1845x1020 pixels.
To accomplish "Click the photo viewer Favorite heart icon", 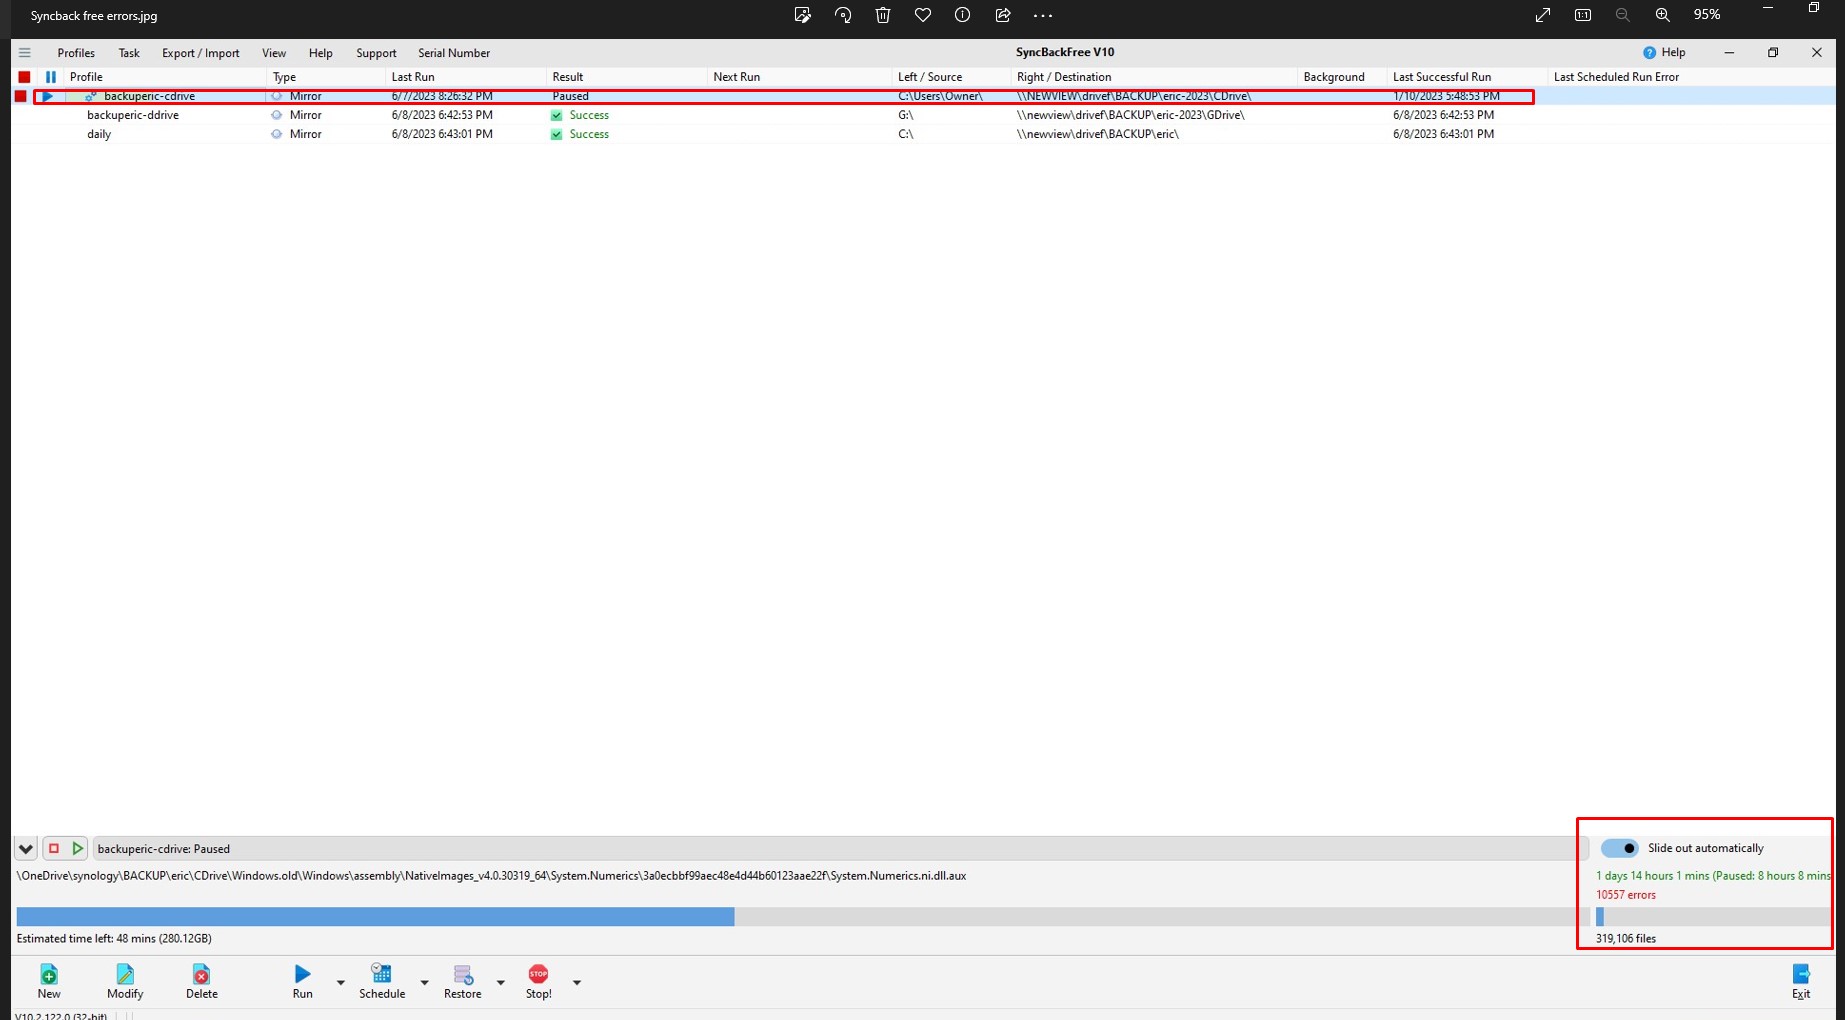I will (x=923, y=15).
